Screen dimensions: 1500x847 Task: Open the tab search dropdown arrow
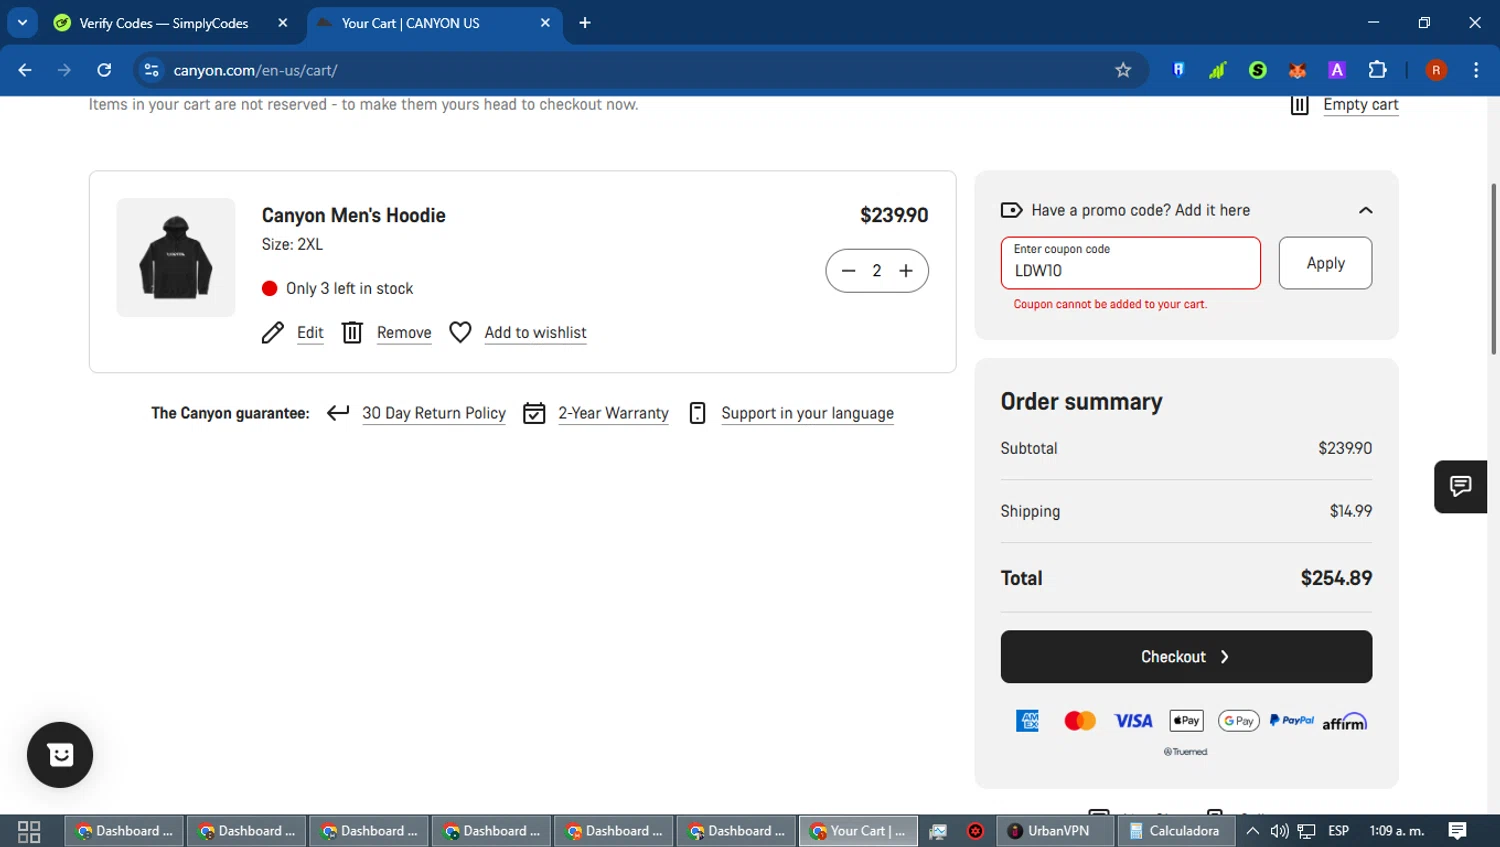[22, 22]
